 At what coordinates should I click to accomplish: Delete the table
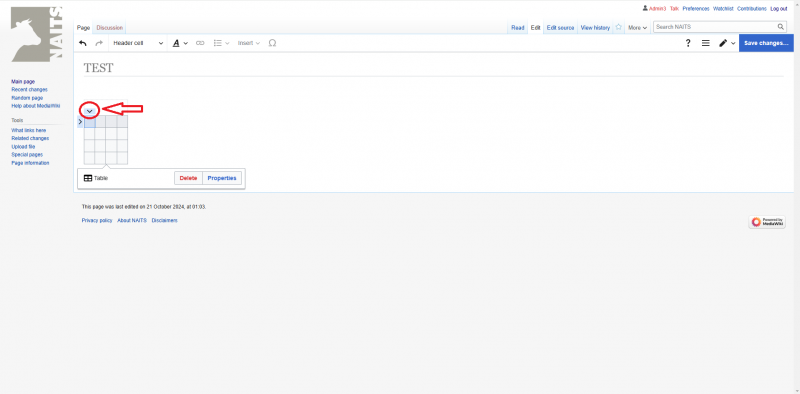[188, 178]
